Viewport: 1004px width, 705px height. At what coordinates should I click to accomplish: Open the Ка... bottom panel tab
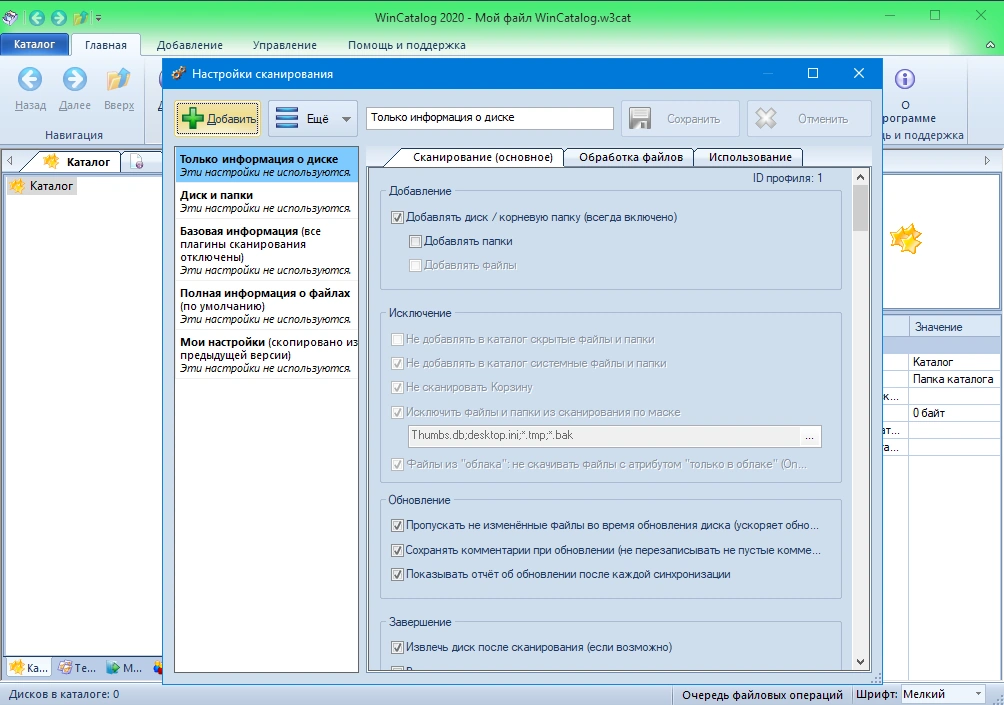coord(29,668)
